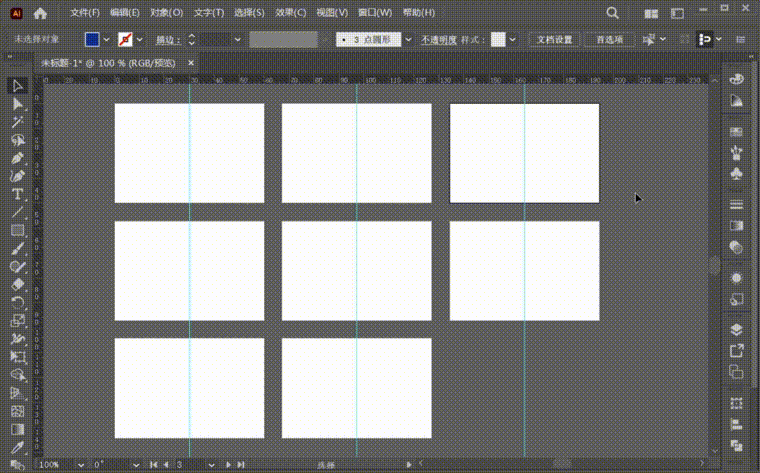Open the Pathfinder panel icon
760x473 pixels.
pyautogui.click(x=736, y=445)
